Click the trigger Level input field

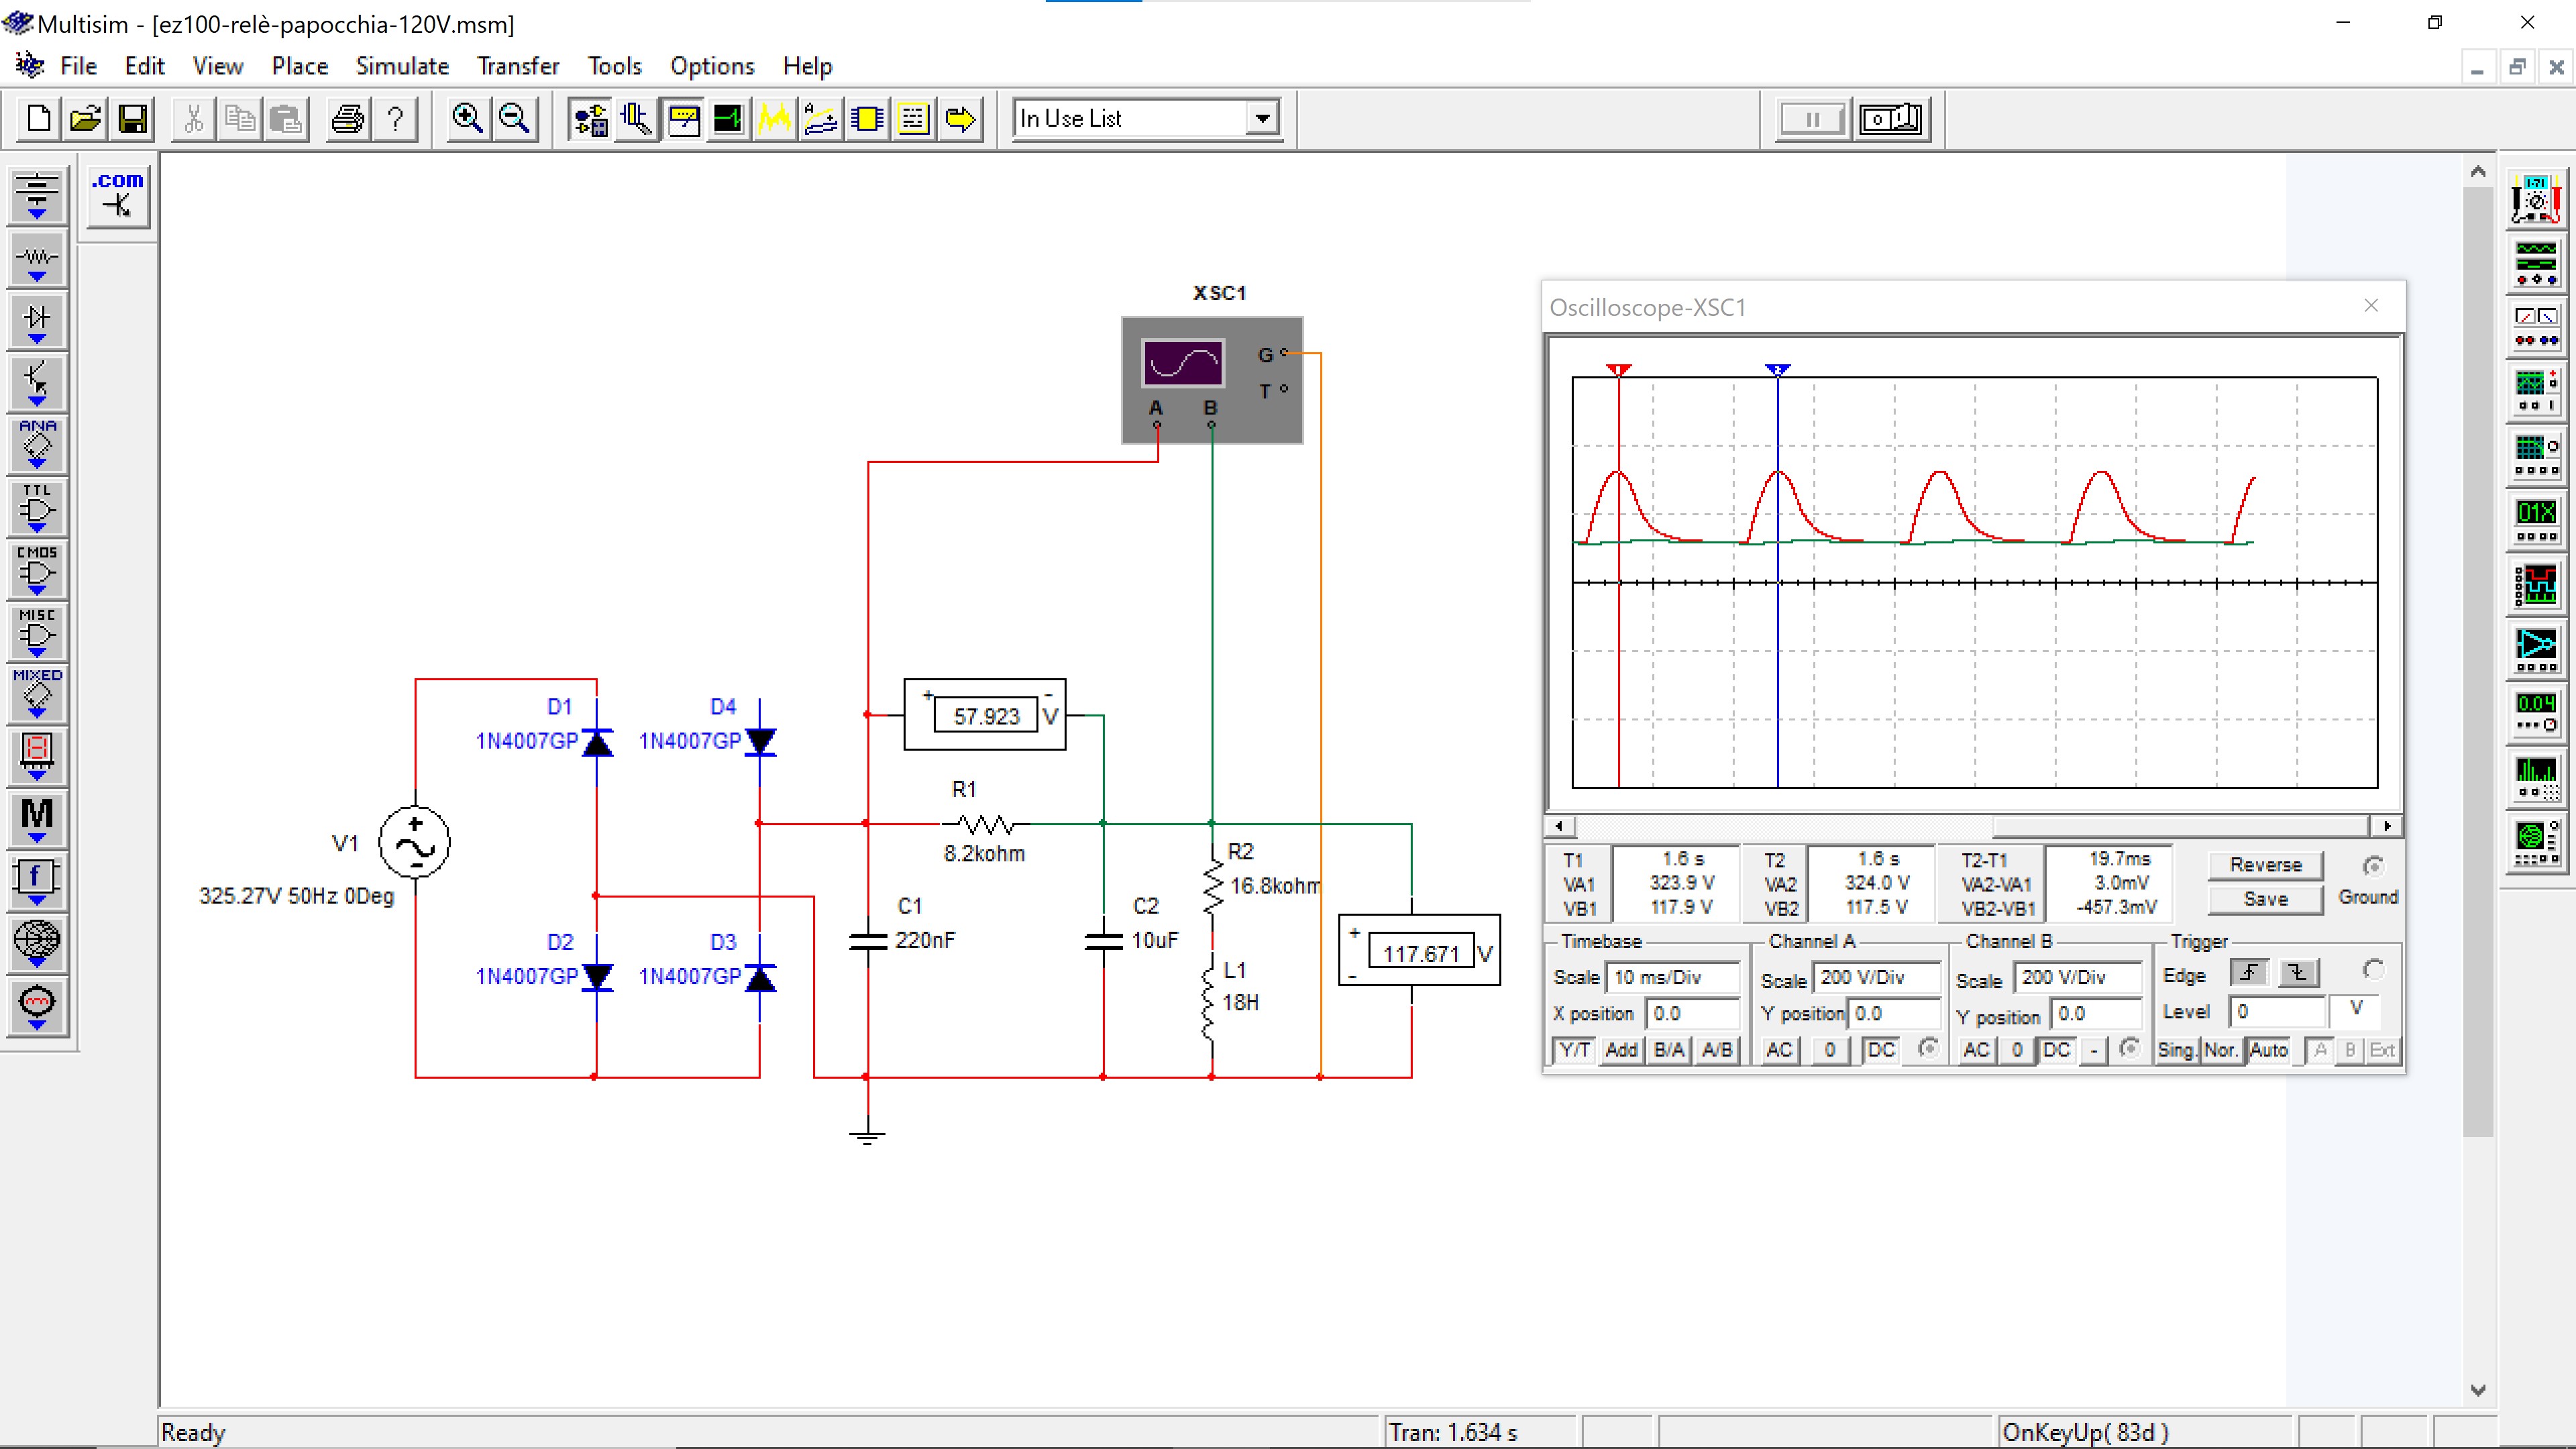[x=2277, y=1012]
